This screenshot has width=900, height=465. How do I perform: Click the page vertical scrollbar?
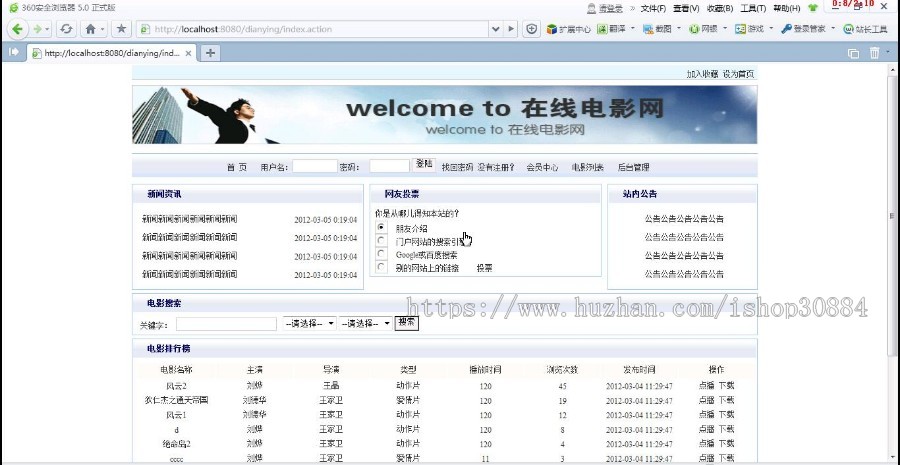coord(892,216)
